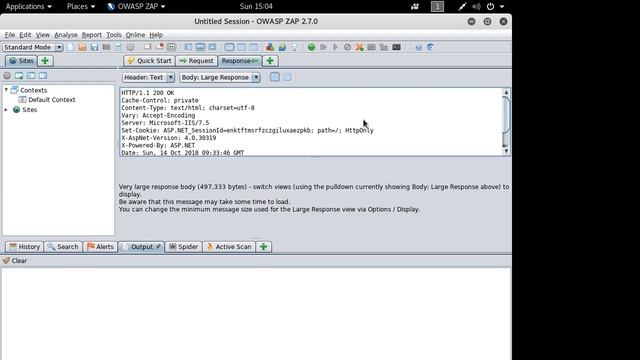Click green plus next to Active Scan tab

[x=264, y=247]
